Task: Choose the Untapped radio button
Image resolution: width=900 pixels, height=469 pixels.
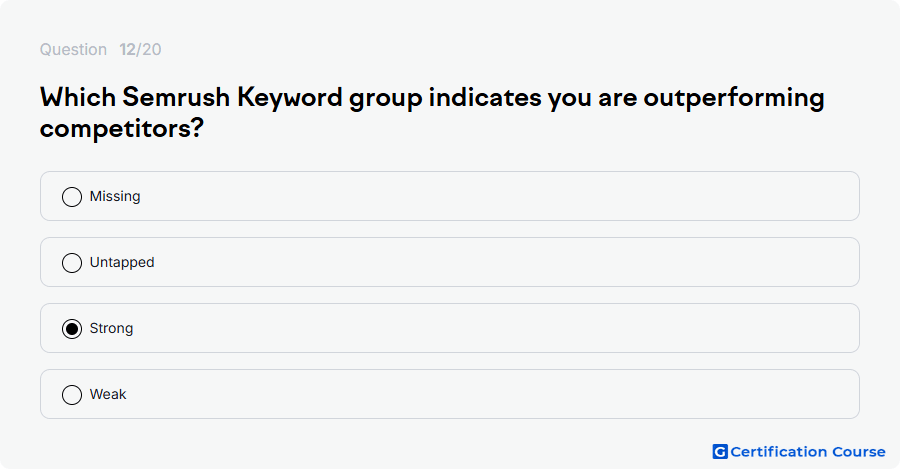Action: pyautogui.click(x=72, y=263)
